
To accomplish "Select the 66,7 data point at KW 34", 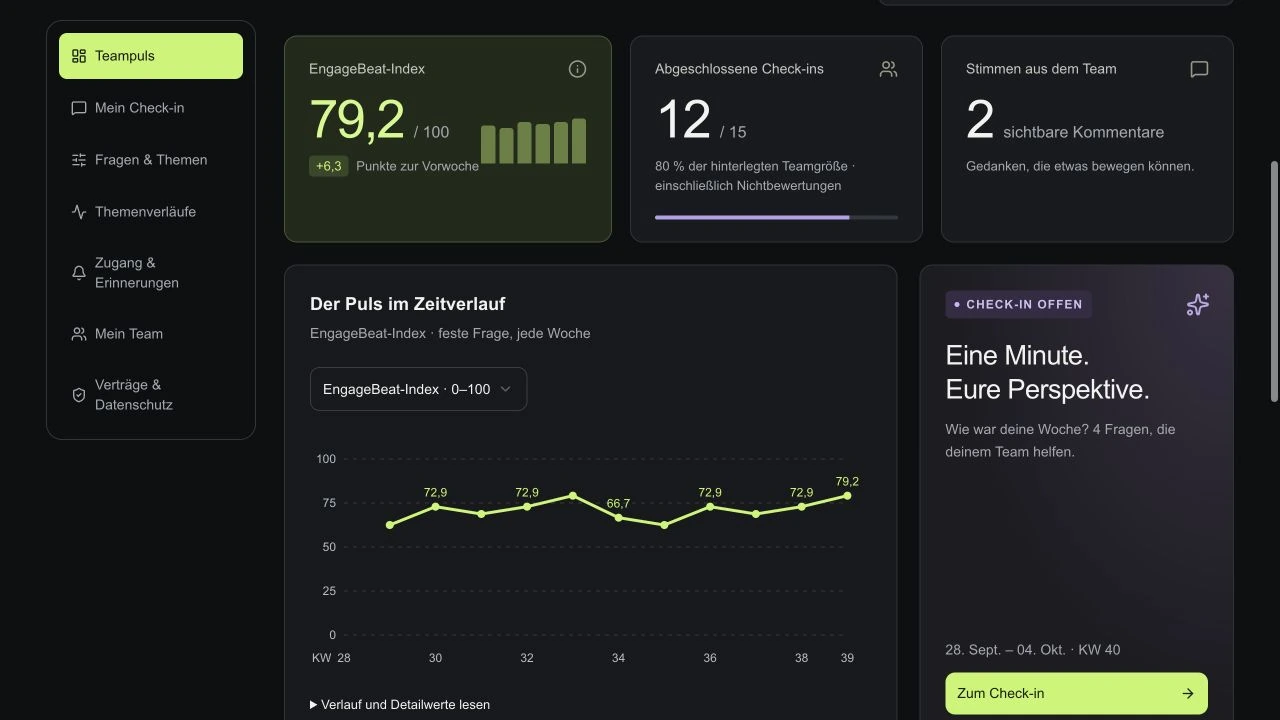I will point(618,517).
